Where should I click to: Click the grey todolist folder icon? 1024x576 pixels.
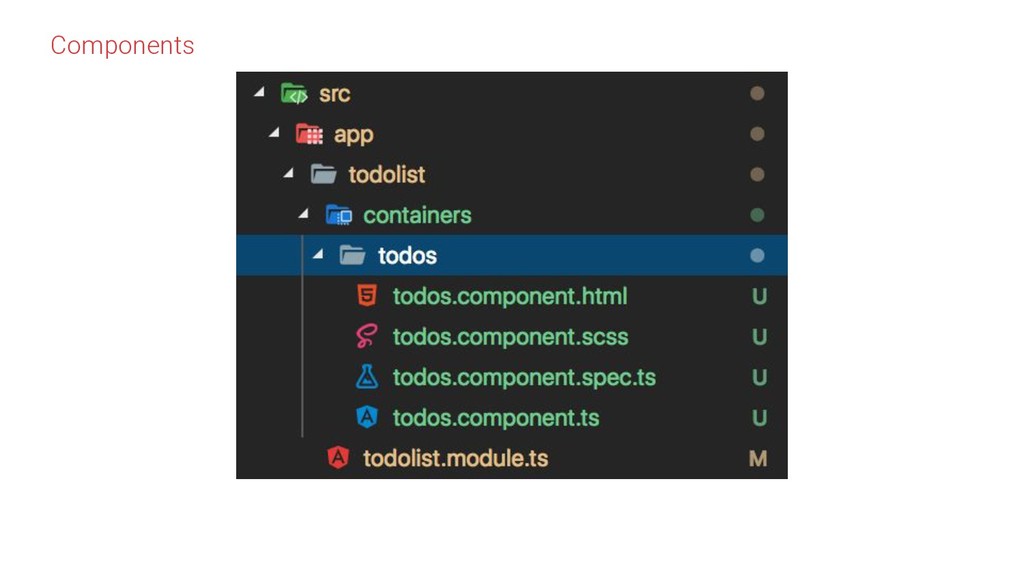click(x=323, y=175)
